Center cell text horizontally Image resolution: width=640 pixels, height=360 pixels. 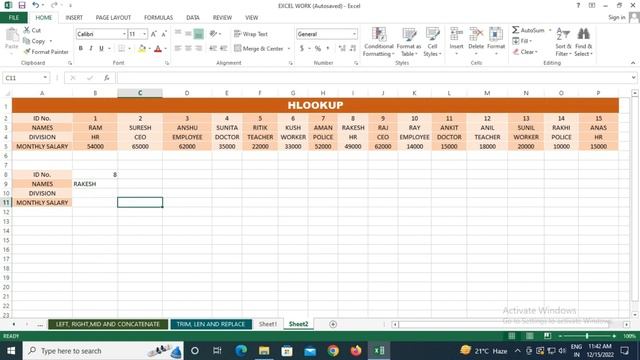click(188, 49)
